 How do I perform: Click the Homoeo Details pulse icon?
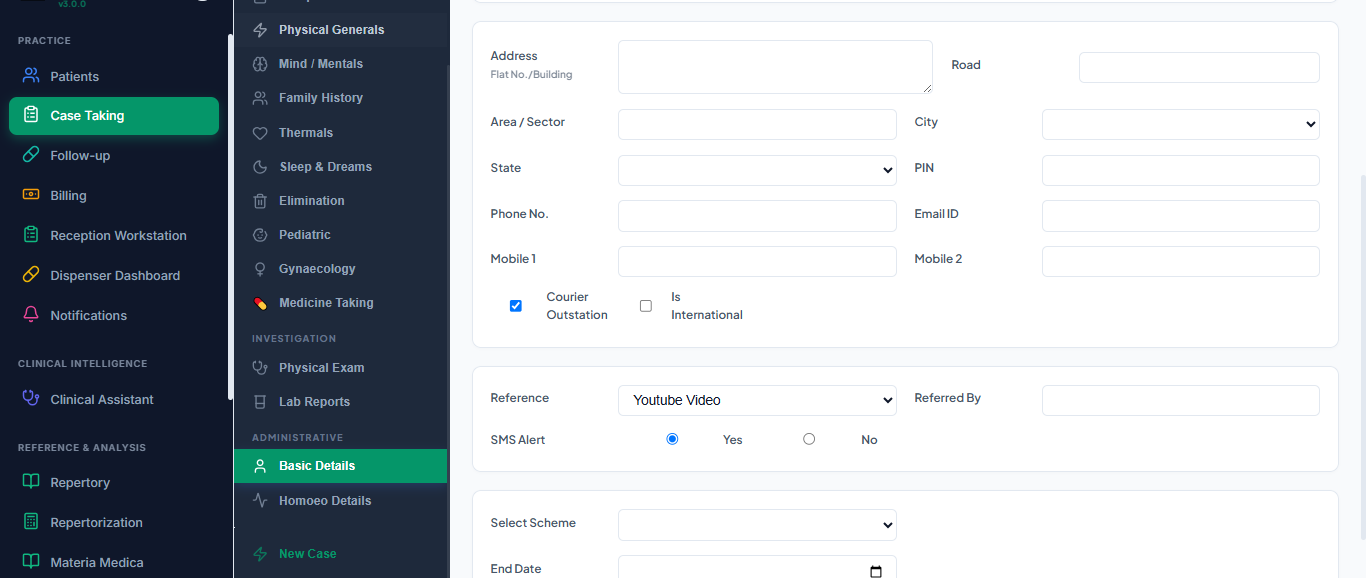(260, 501)
